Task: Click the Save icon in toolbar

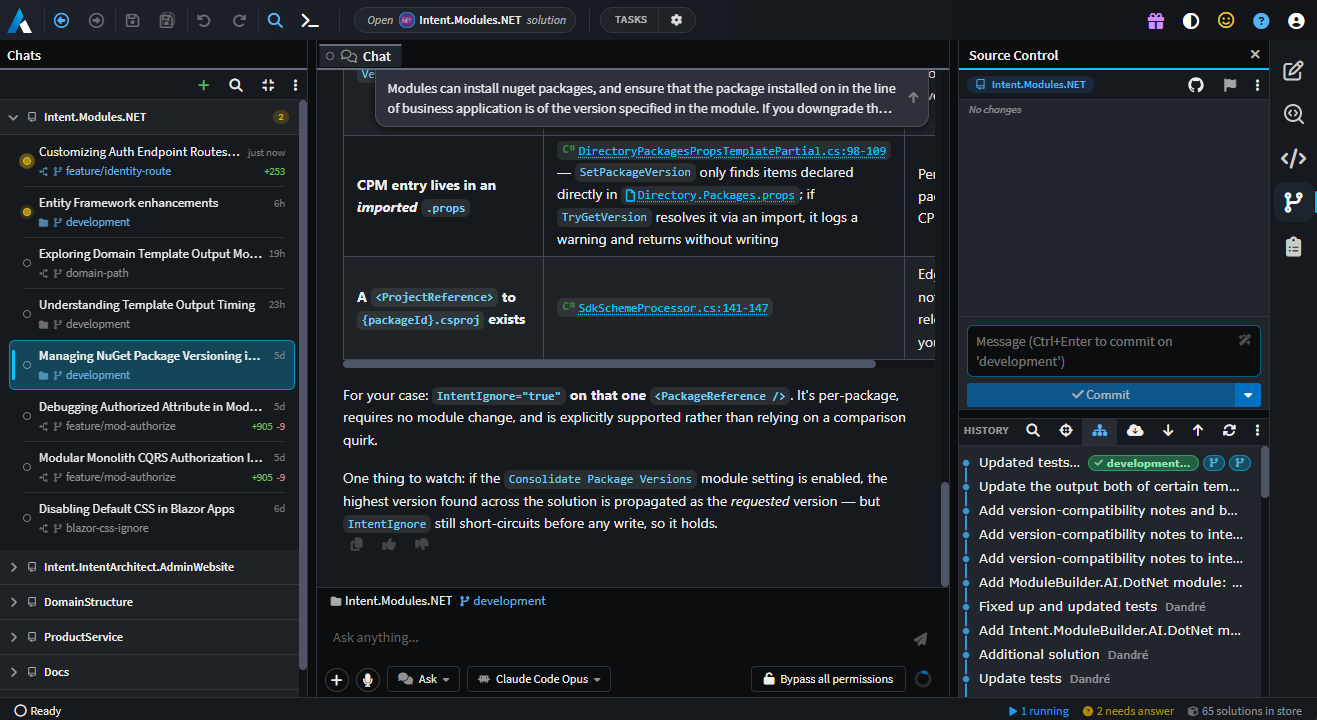Action: (x=133, y=20)
